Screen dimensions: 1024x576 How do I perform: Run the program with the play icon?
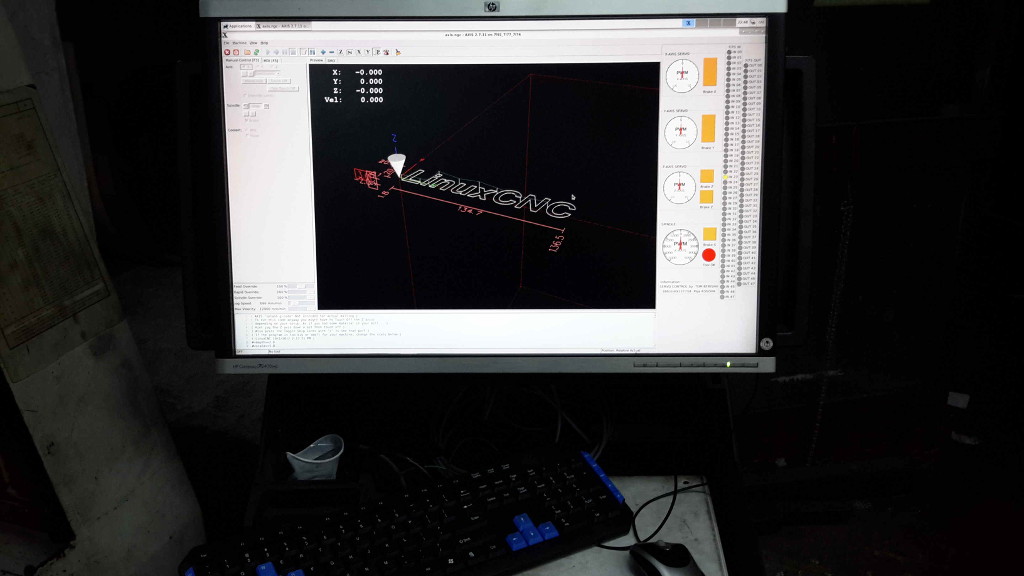268,52
